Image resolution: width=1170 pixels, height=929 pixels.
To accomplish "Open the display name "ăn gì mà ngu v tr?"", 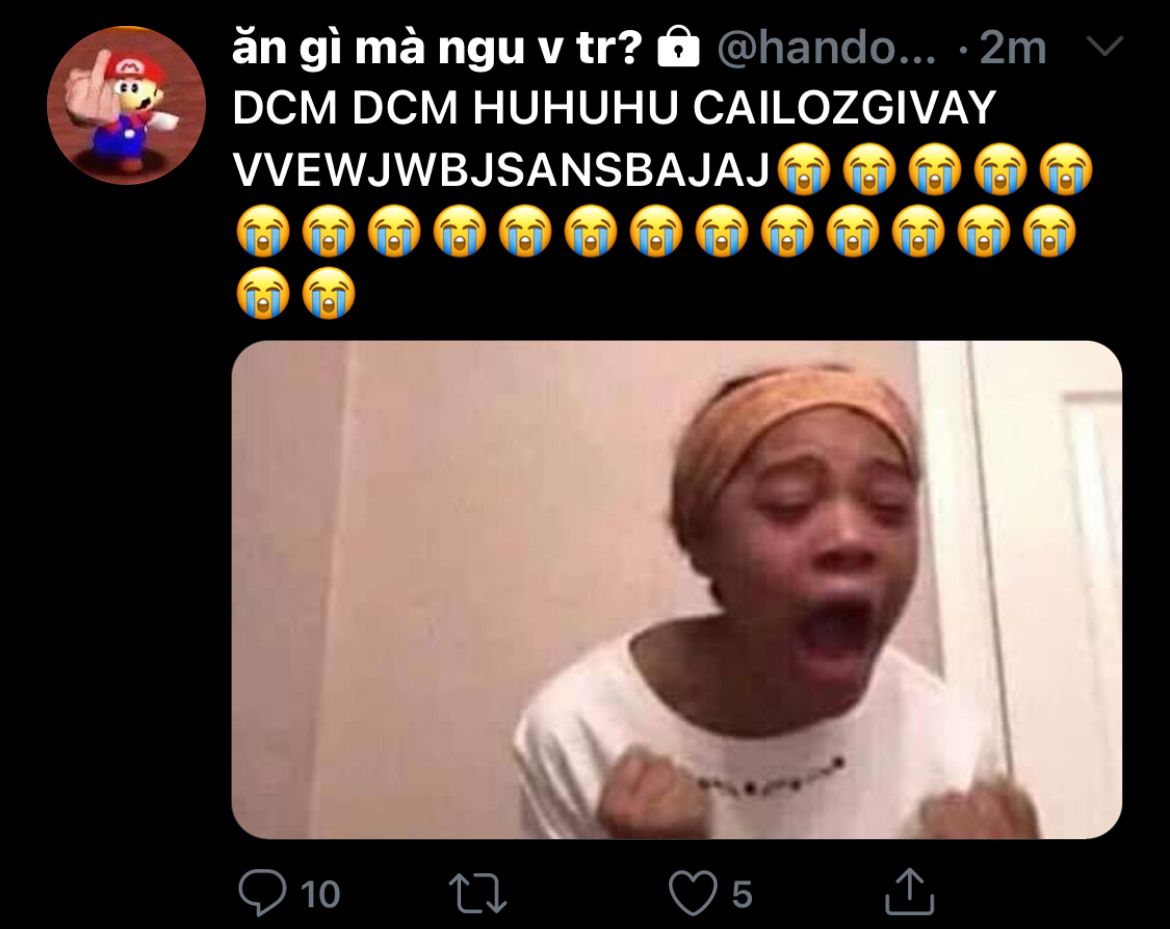I will coord(437,47).
